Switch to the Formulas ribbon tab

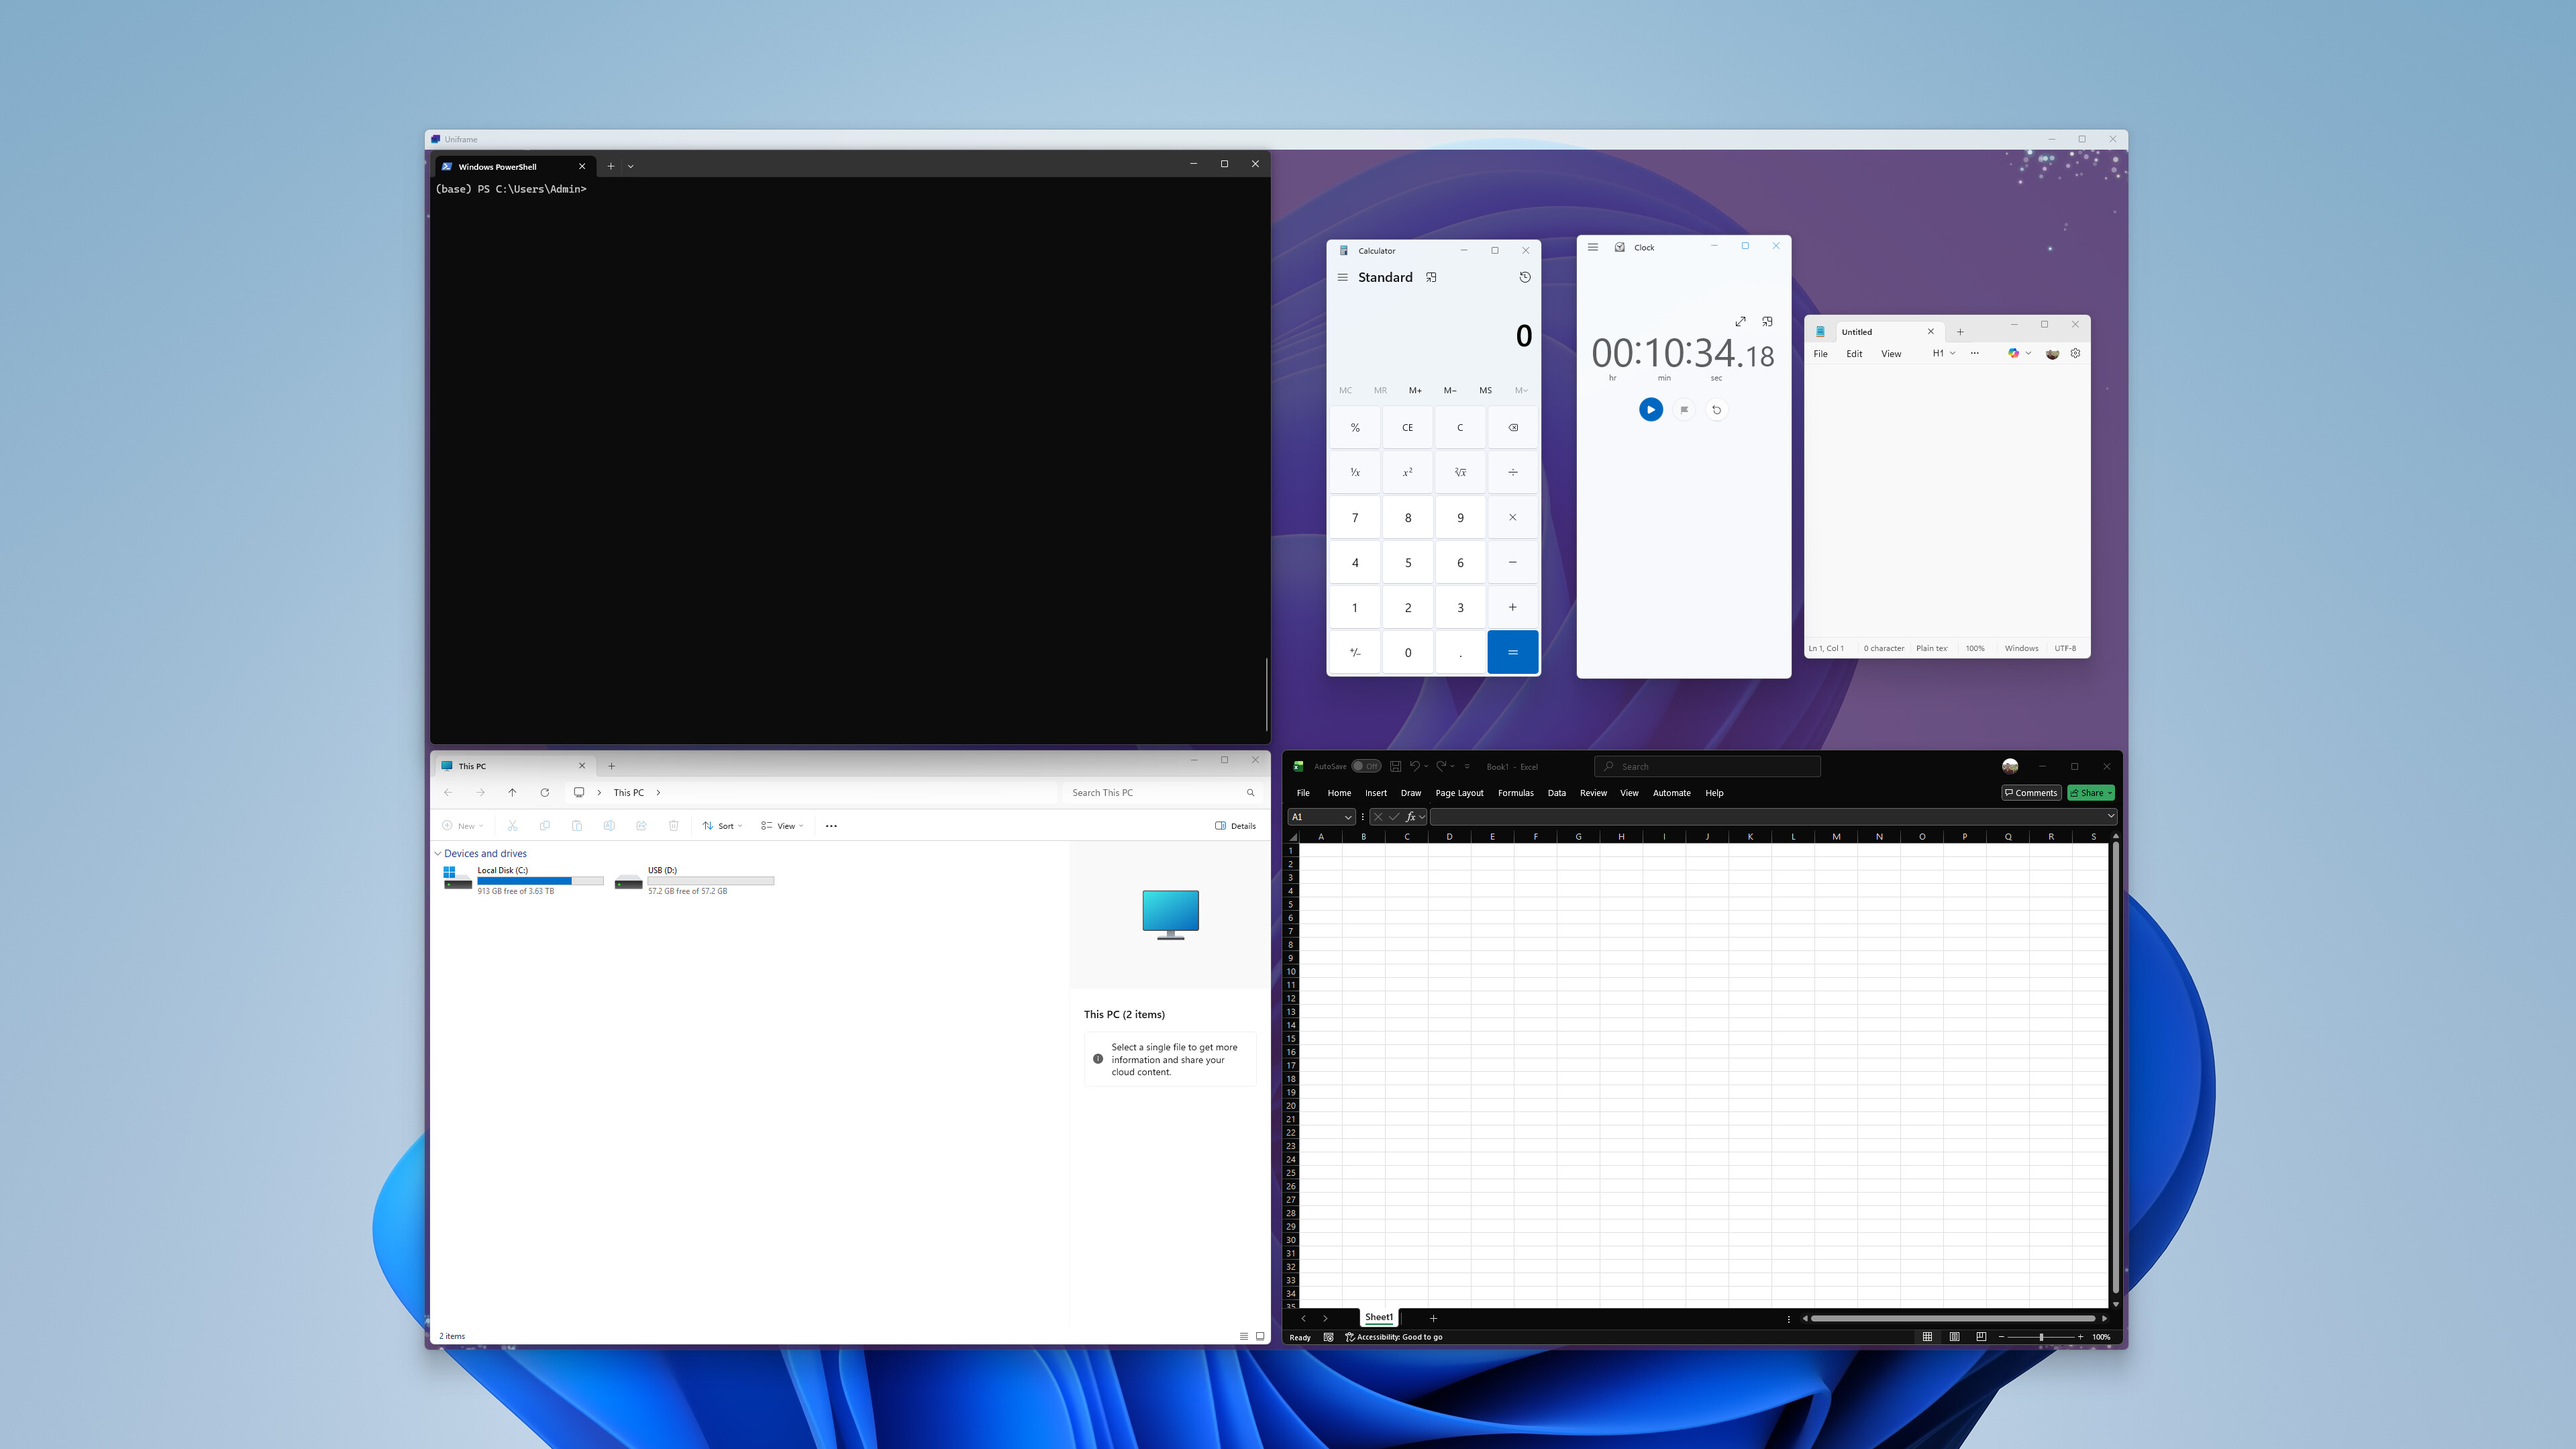pos(1516,792)
